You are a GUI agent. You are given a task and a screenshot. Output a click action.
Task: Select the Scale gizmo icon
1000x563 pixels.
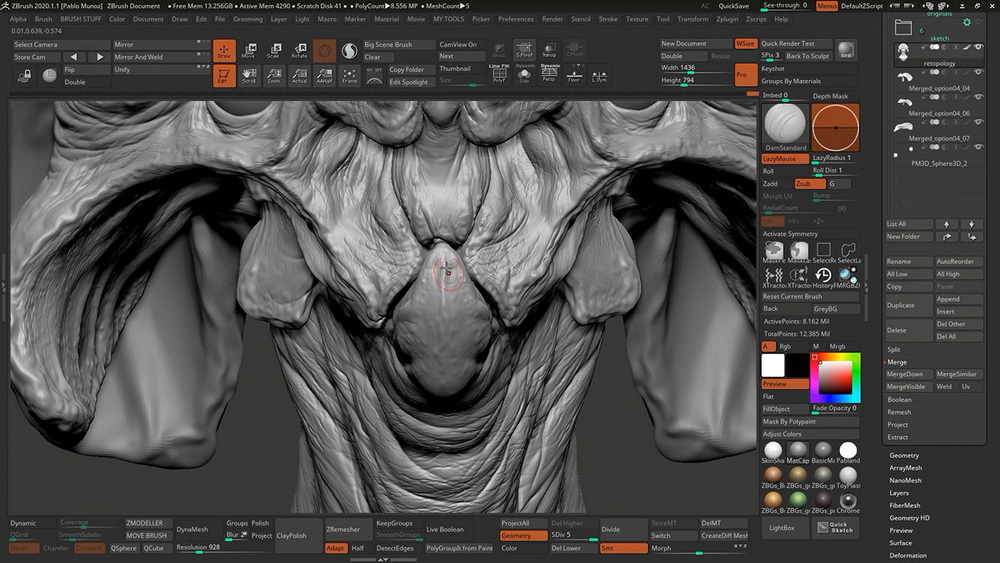coord(274,50)
